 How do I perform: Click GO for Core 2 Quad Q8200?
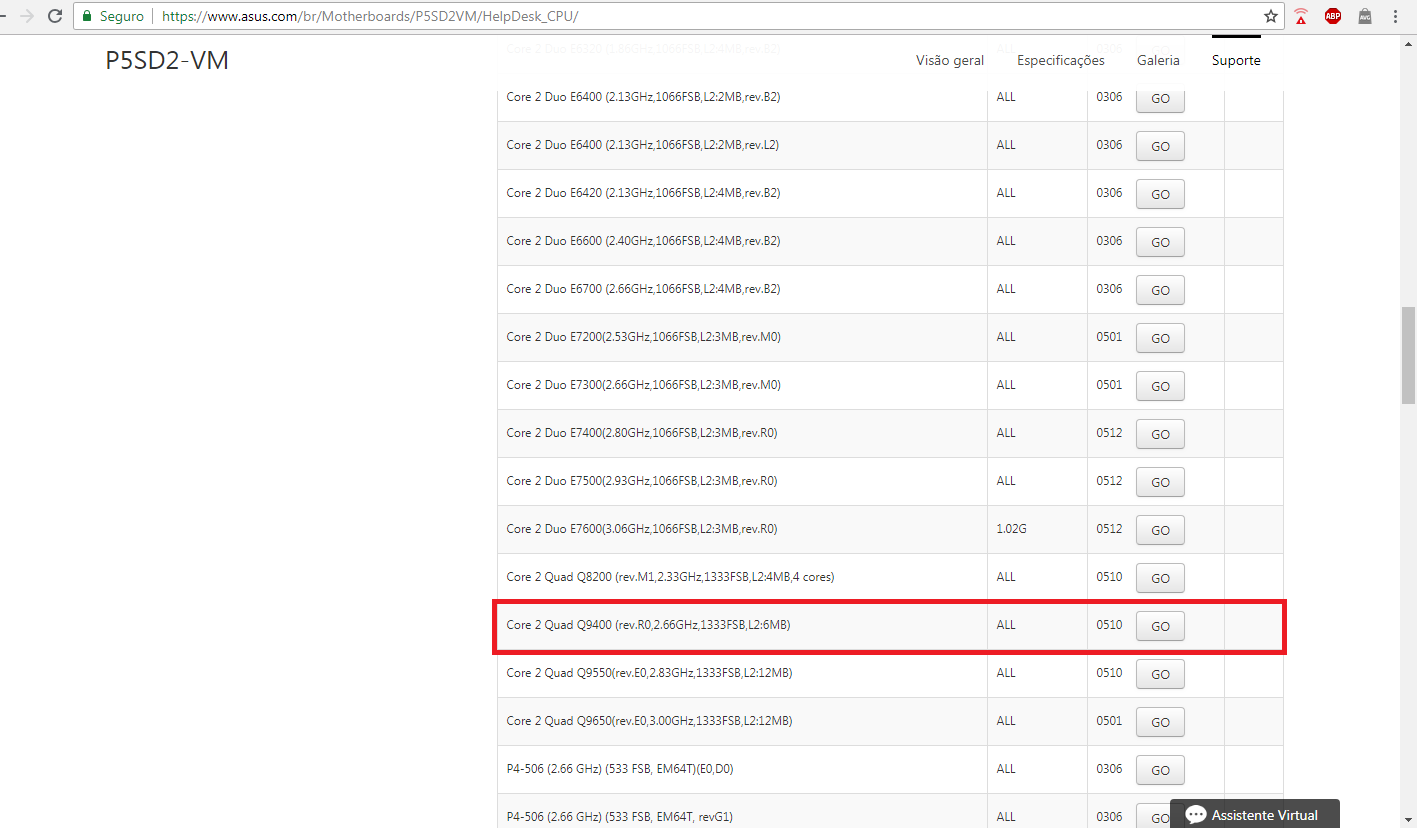[1160, 578]
